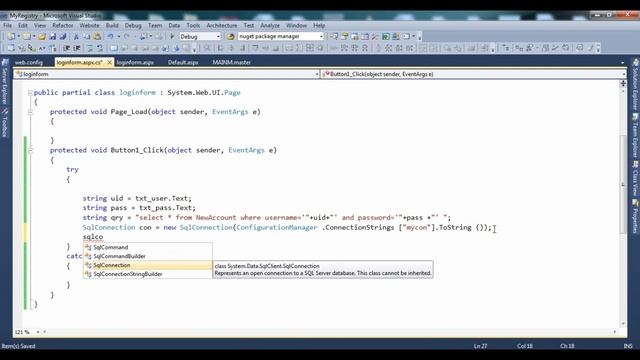Select SqlCommandBuilder in IntelliSense list

148,256
